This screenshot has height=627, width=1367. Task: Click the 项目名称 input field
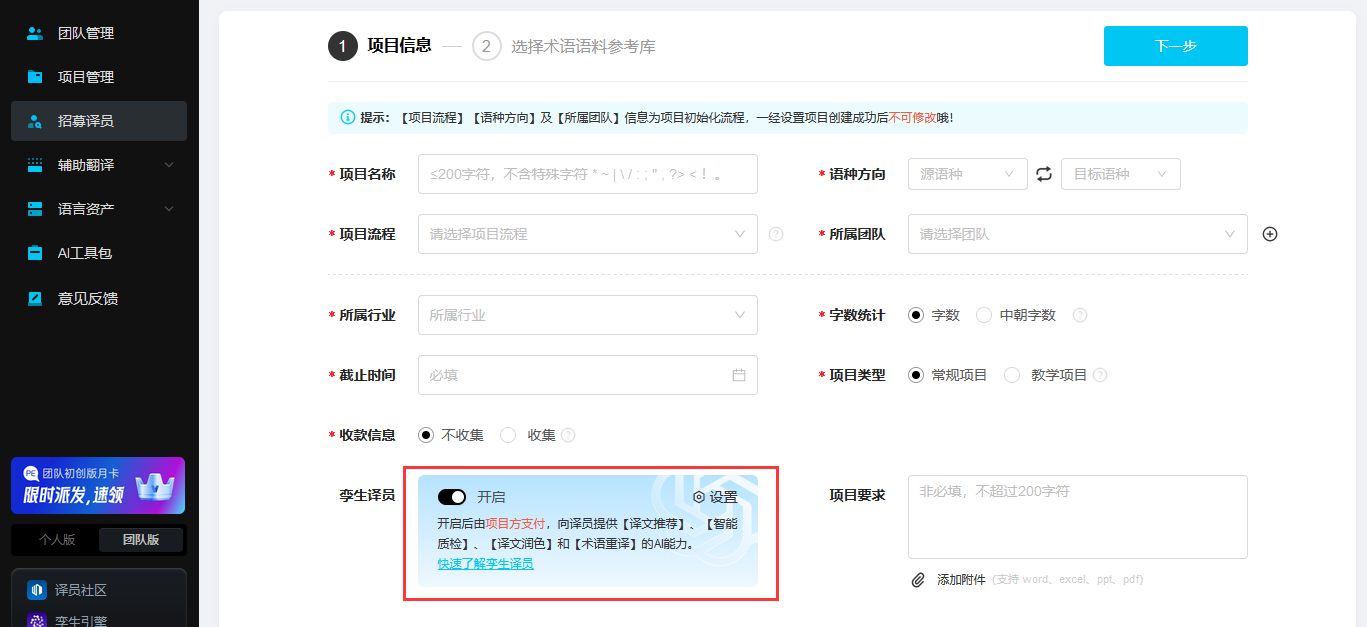pos(587,174)
